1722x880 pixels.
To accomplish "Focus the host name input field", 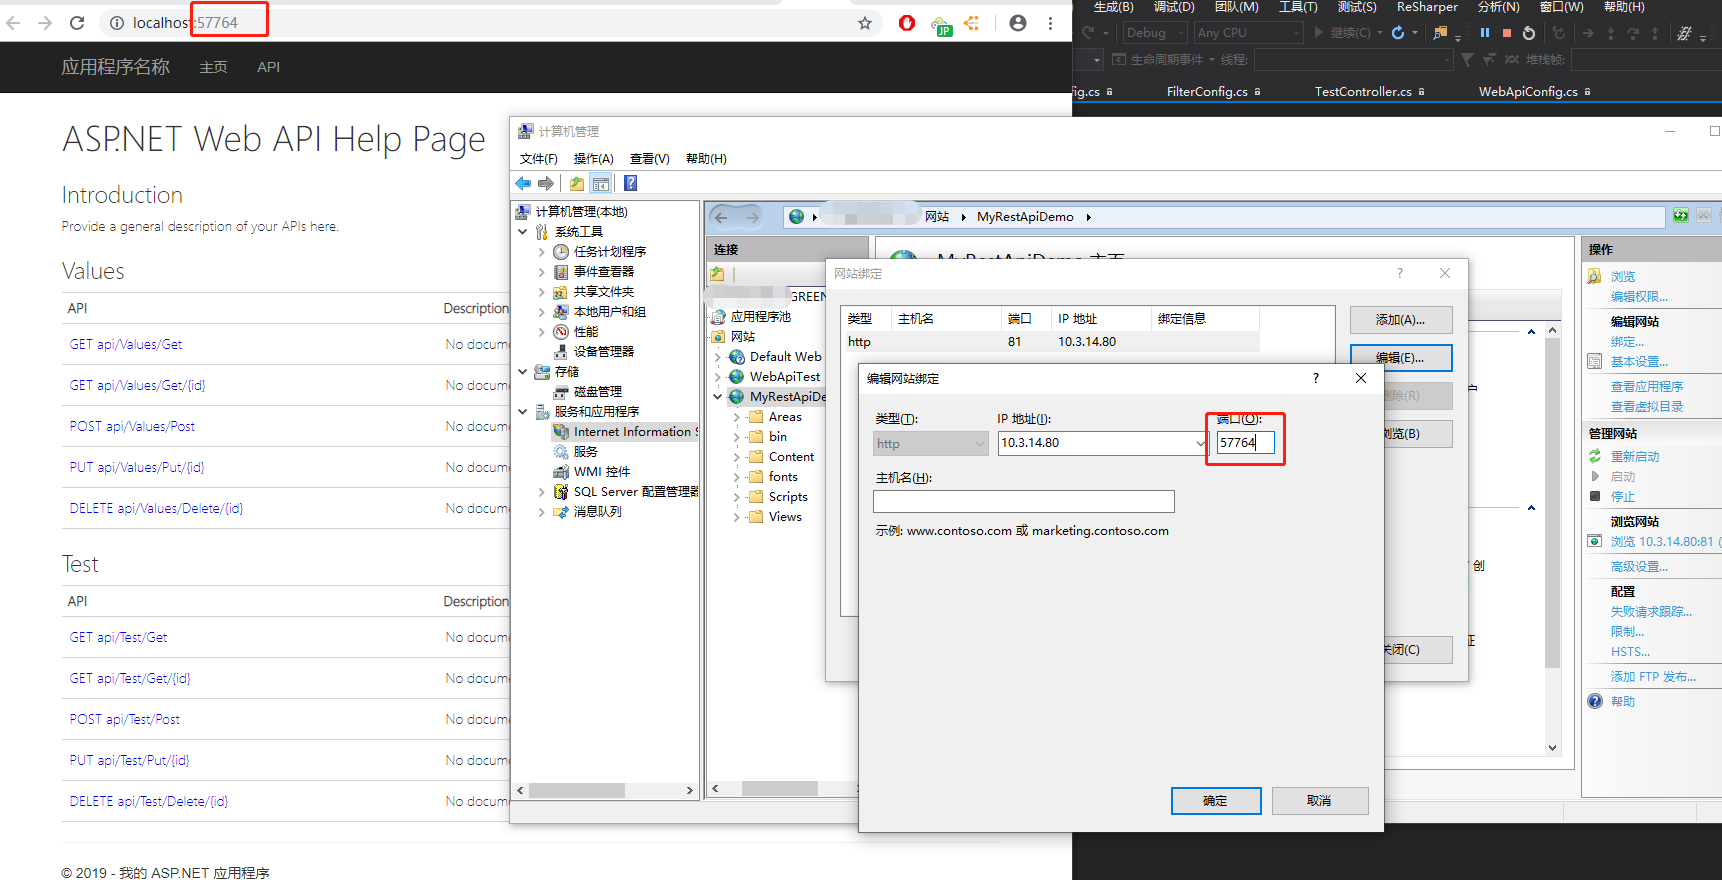I will click(x=1024, y=502).
